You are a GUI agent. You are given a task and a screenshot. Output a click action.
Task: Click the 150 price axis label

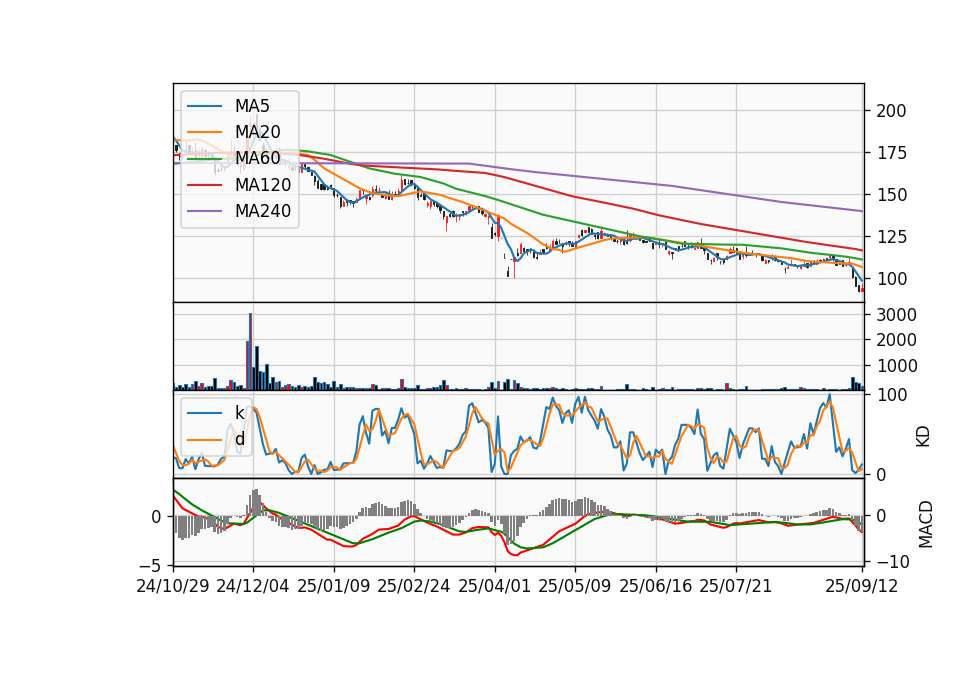pos(891,195)
